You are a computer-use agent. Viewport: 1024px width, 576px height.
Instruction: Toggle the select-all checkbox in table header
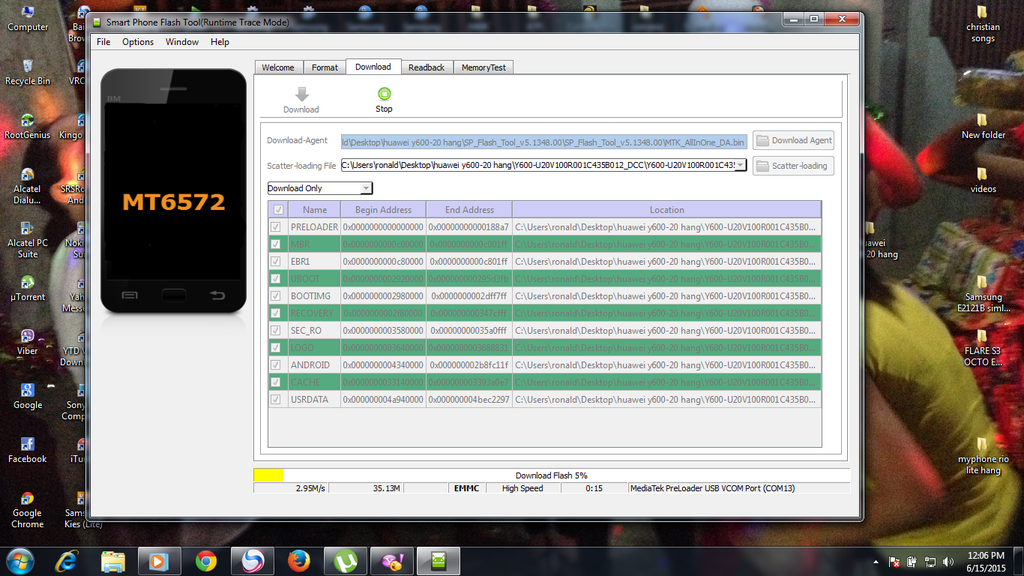coord(277,210)
